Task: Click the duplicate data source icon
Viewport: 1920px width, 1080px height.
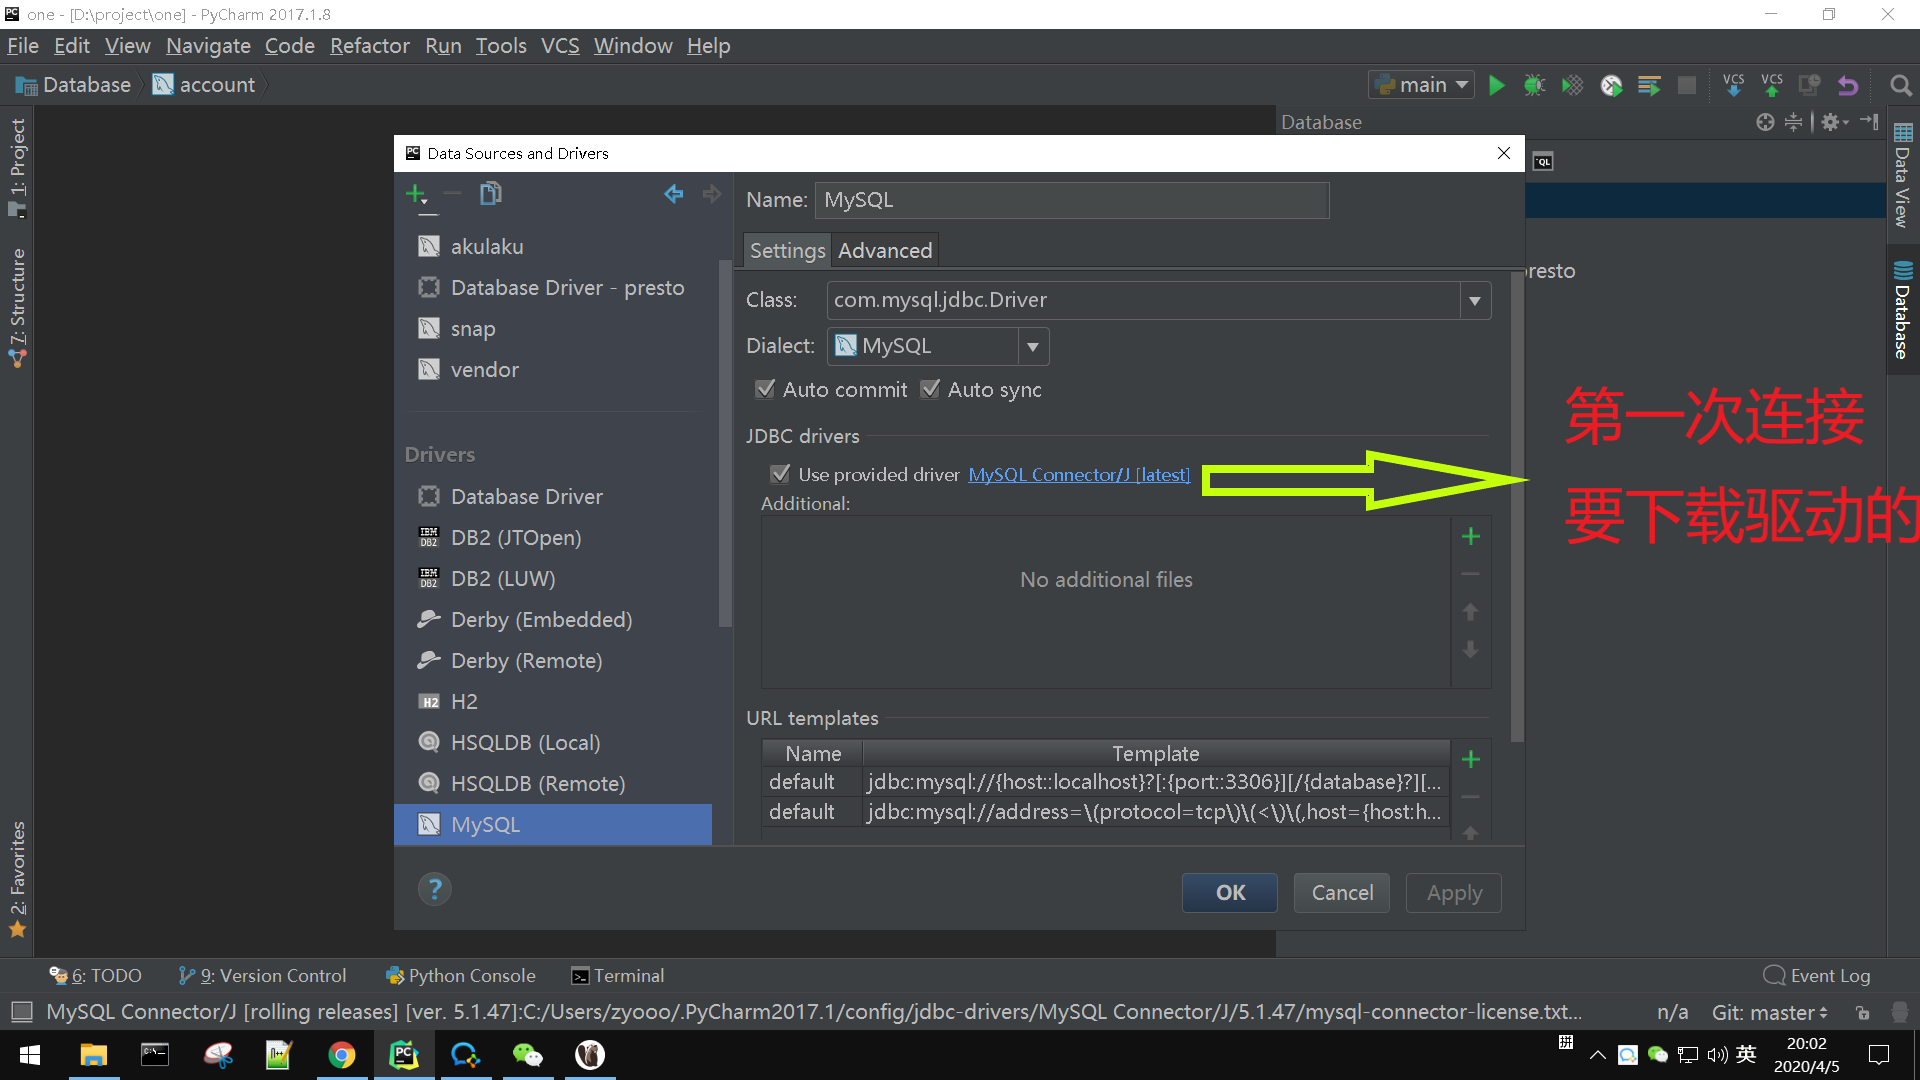Action: pos(490,194)
